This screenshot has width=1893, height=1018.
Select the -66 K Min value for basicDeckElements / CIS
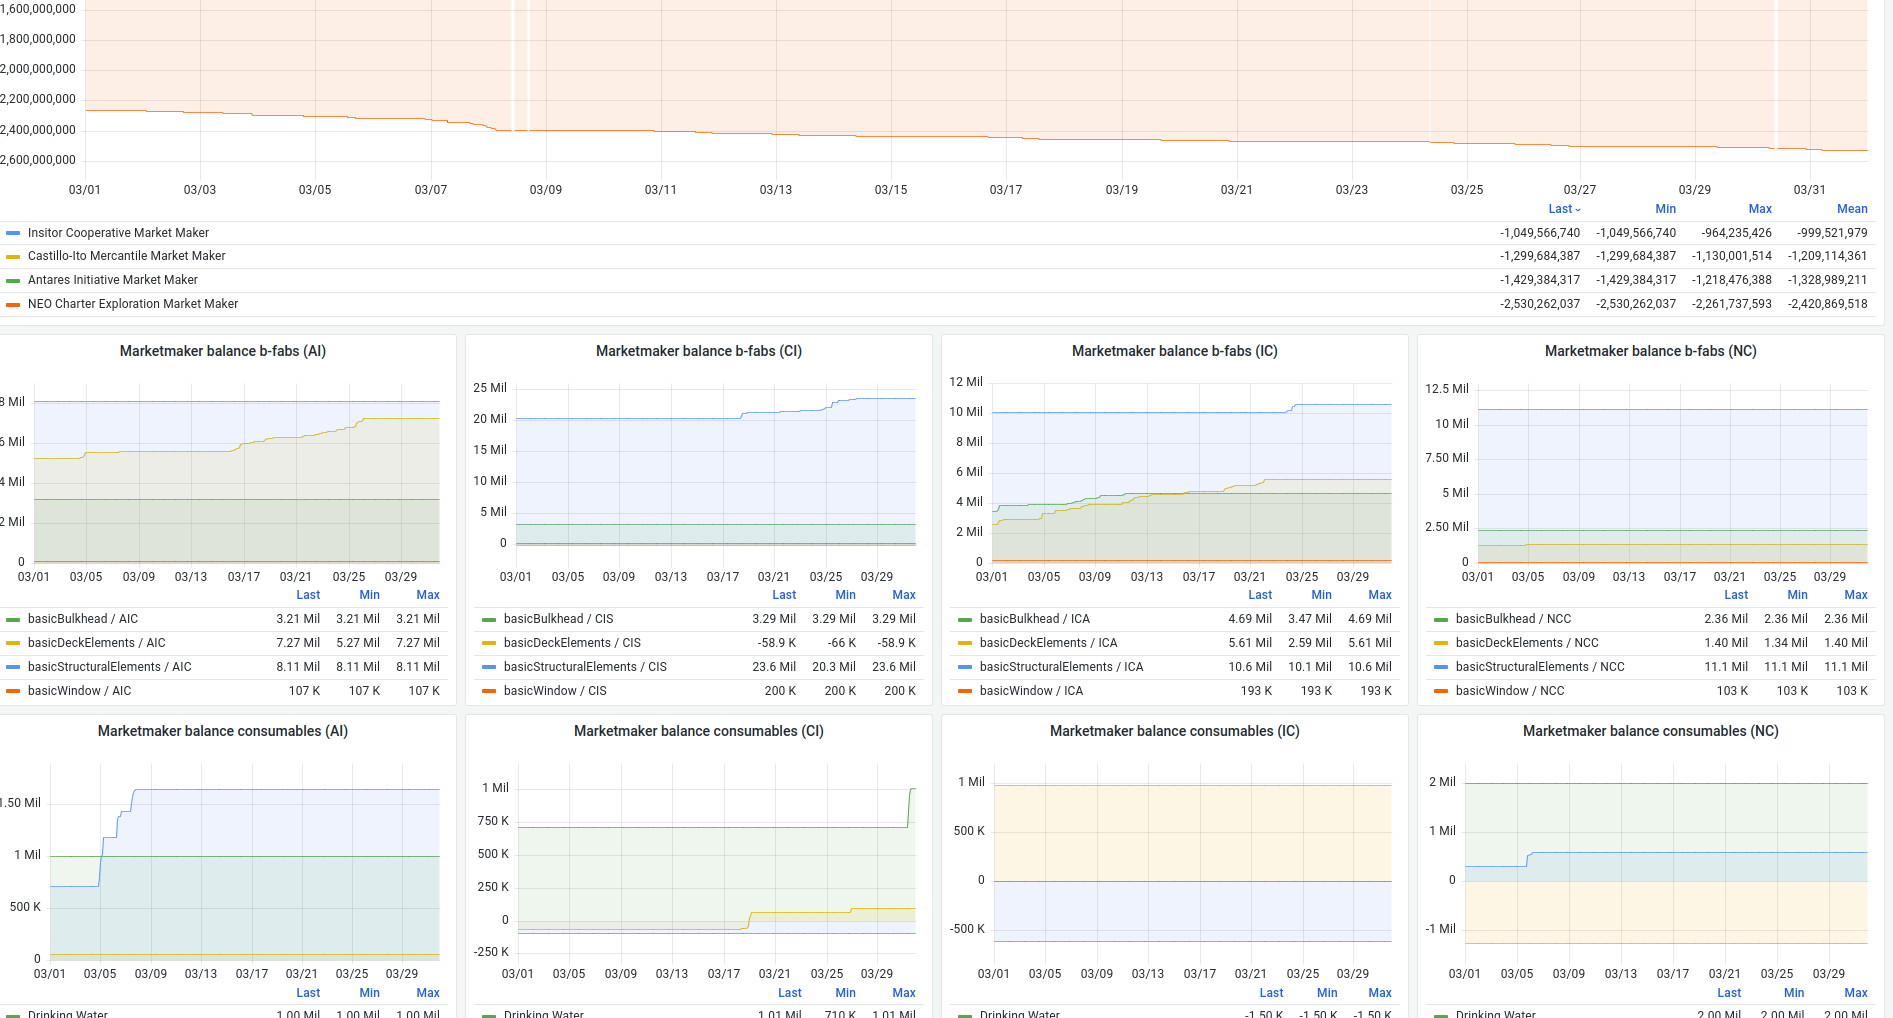842,643
